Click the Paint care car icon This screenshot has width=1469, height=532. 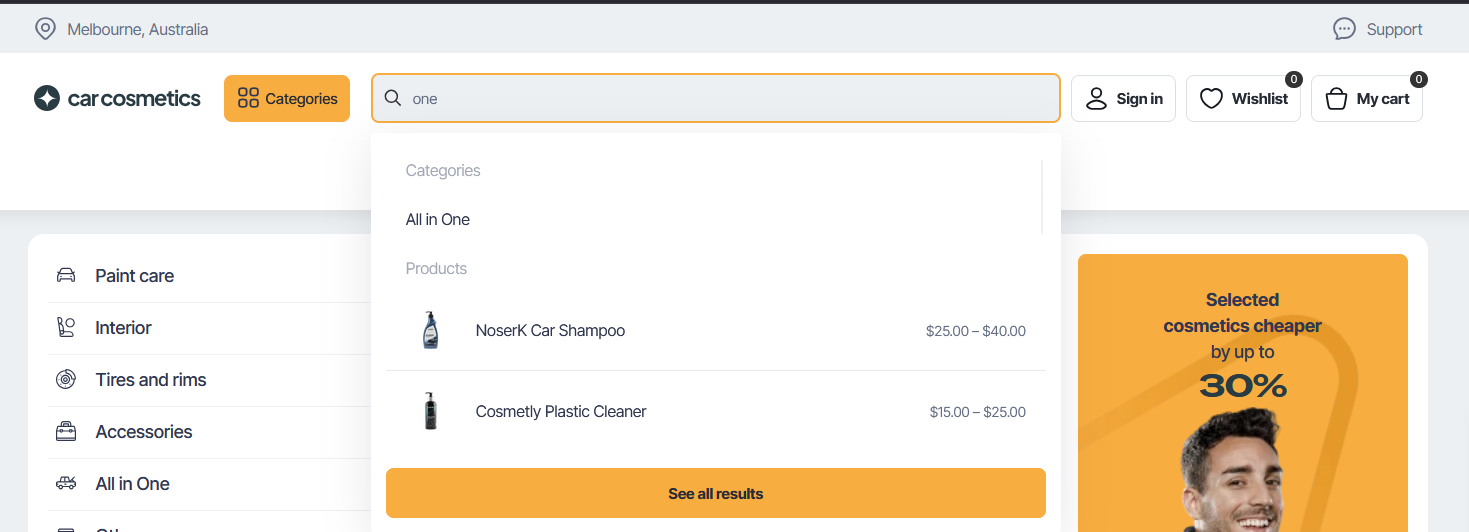[66, 276]
